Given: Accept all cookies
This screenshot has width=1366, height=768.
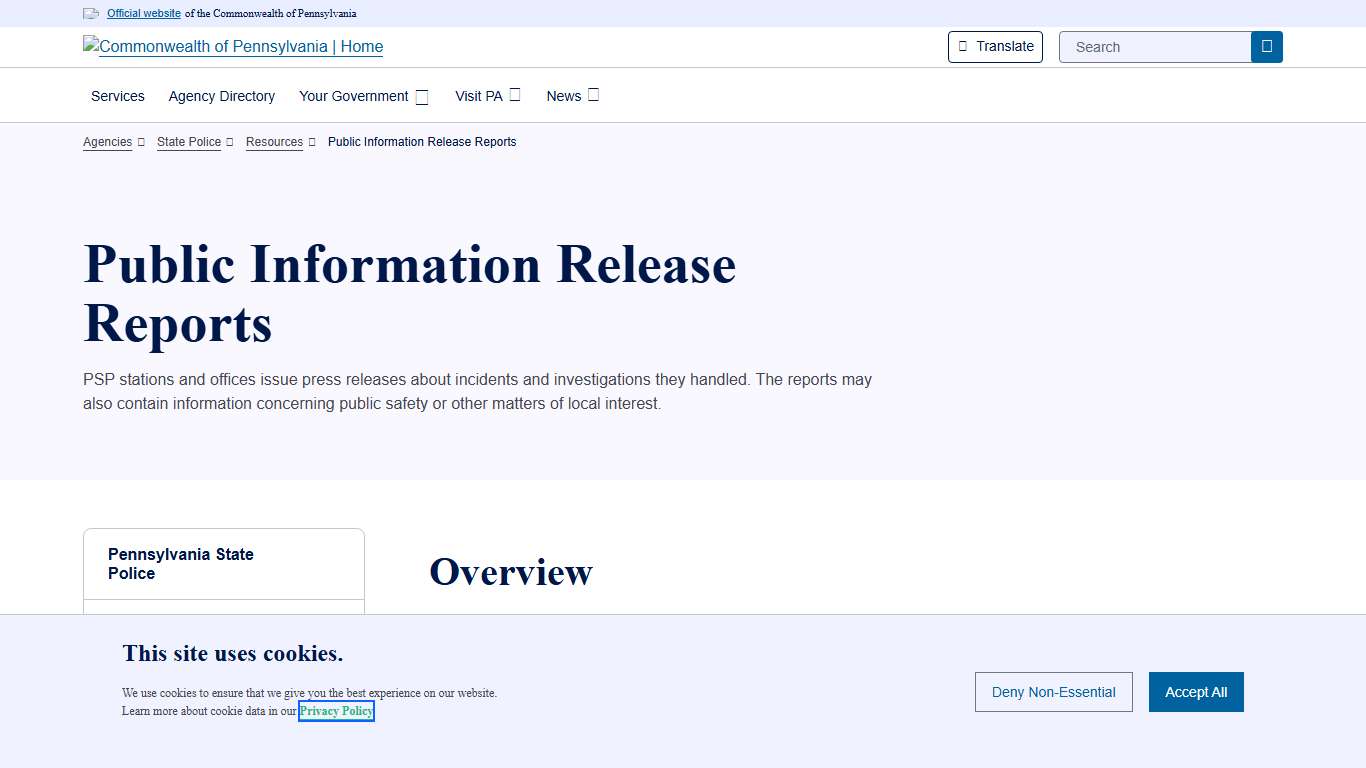Looking at the screenshot, I should pos(1196,691).
